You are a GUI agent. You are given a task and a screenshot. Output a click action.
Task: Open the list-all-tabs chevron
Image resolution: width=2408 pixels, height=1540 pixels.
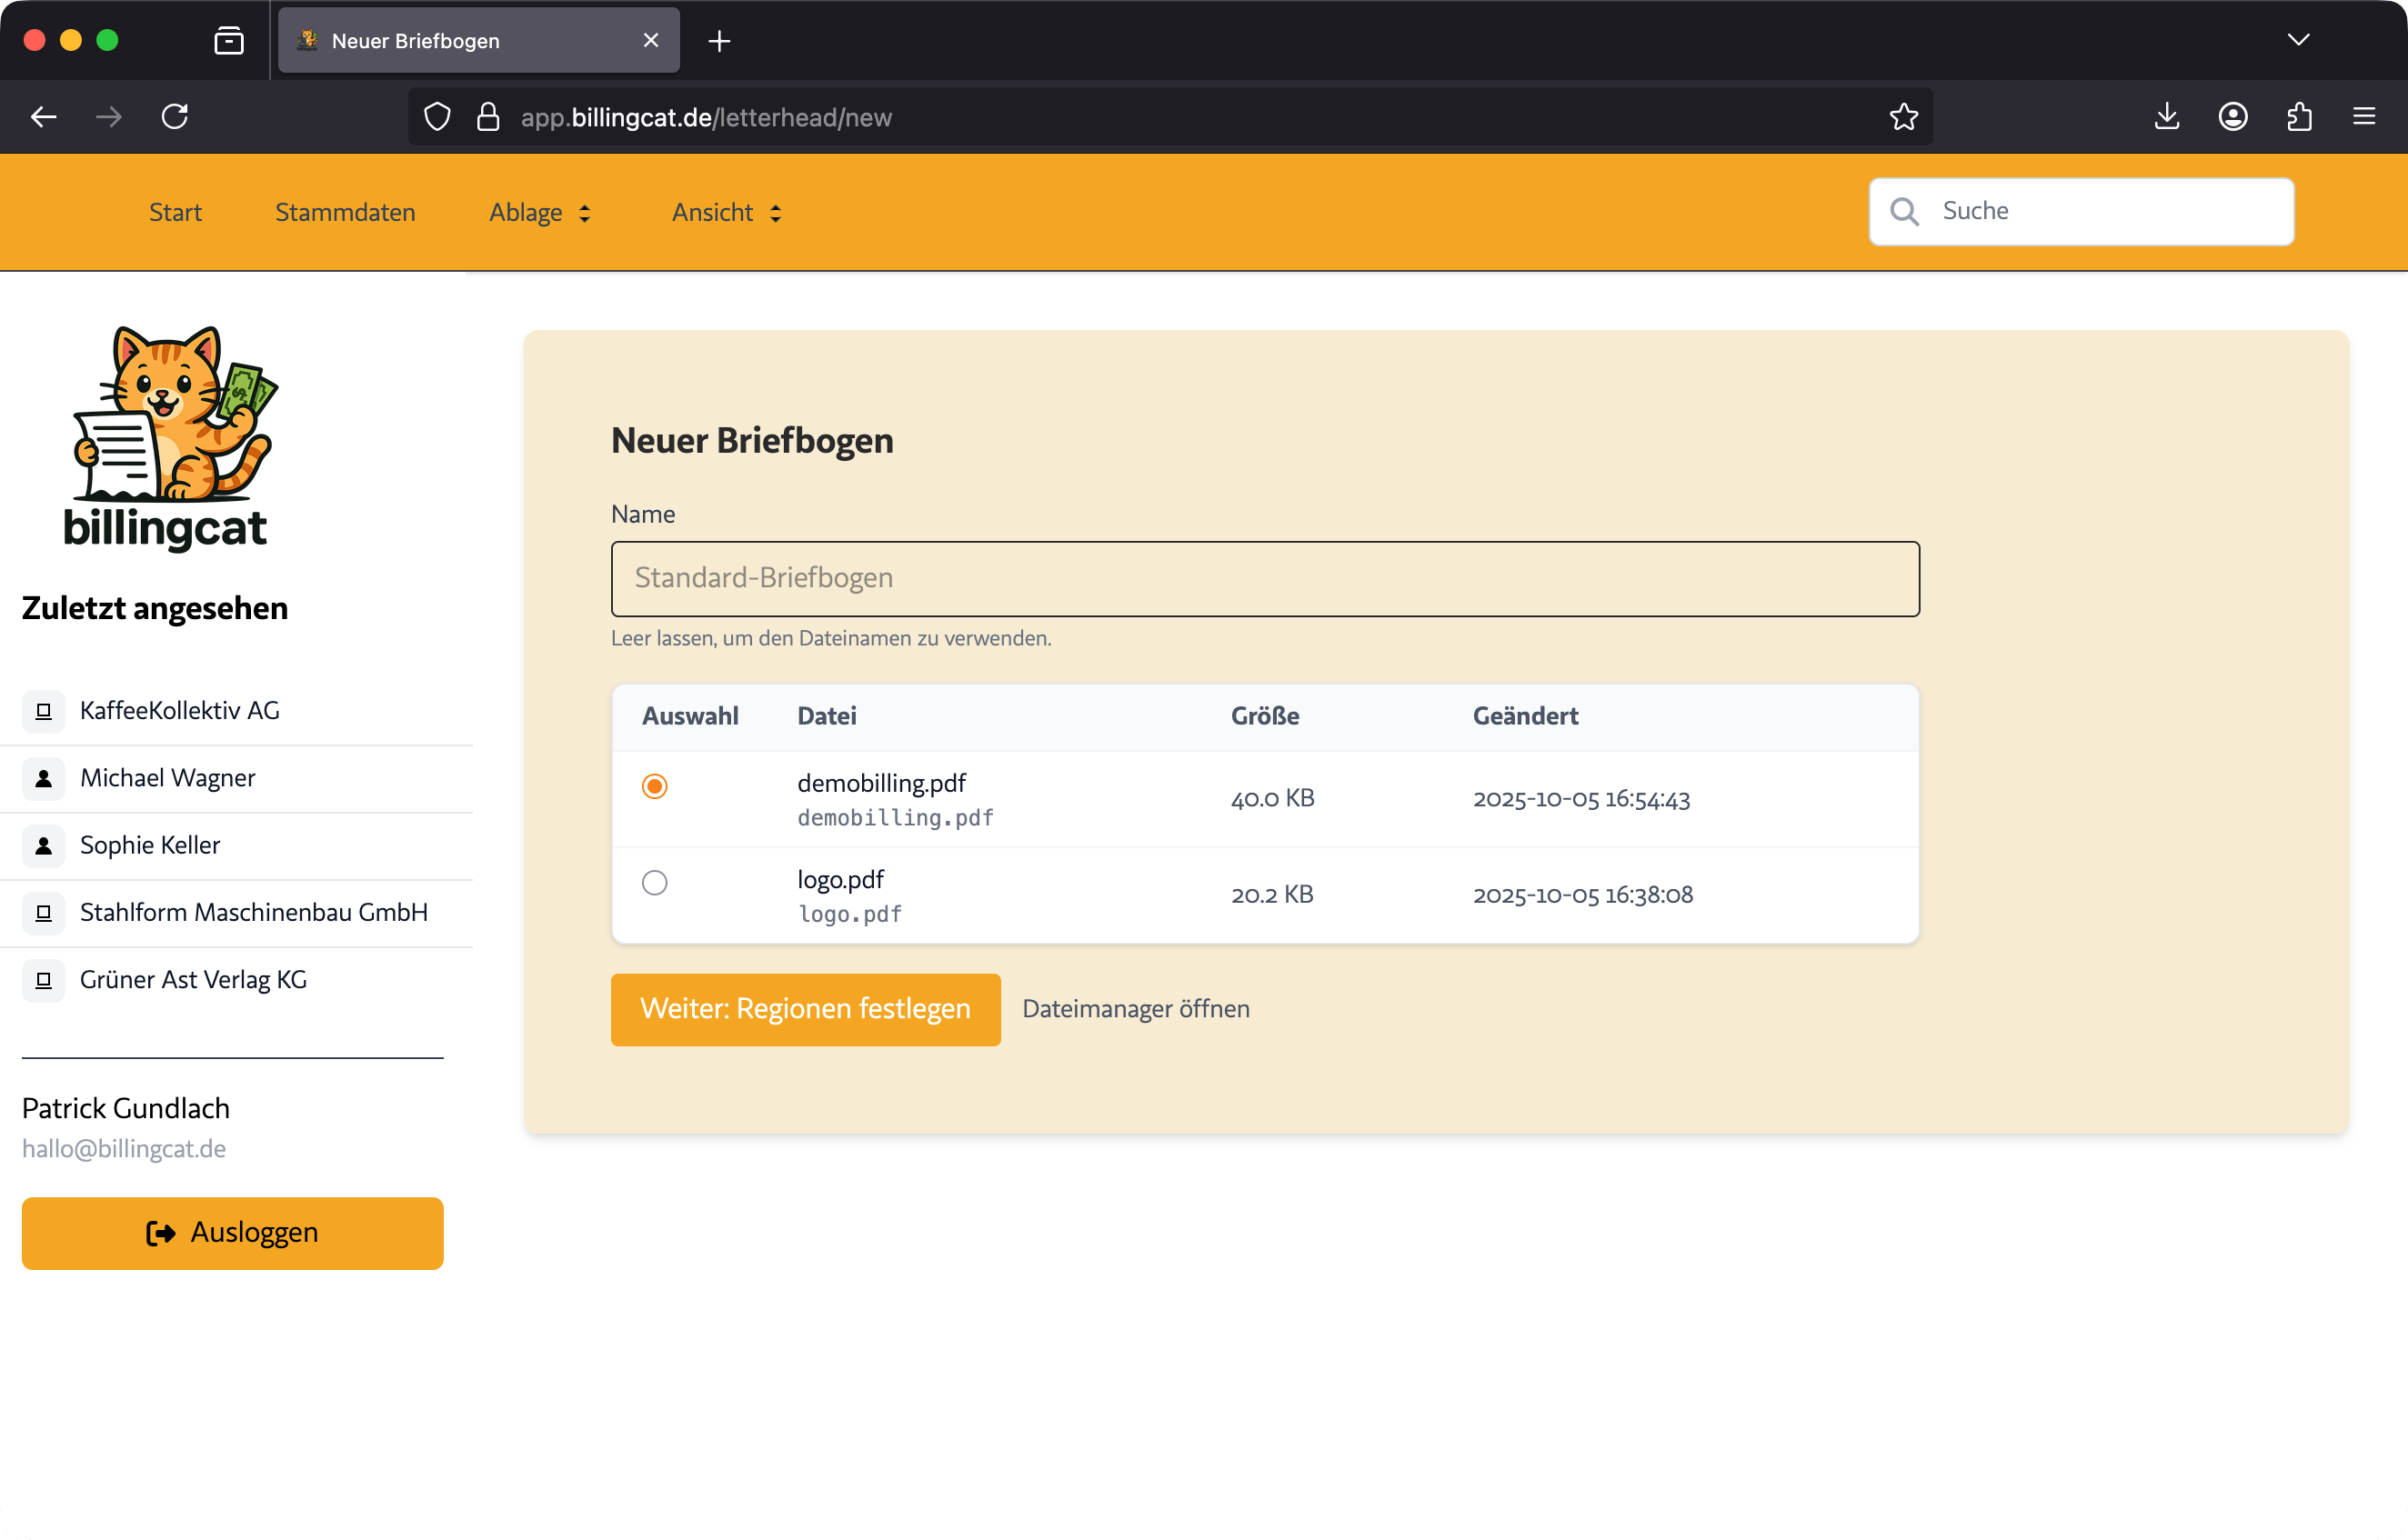[x=2298, y=40]
